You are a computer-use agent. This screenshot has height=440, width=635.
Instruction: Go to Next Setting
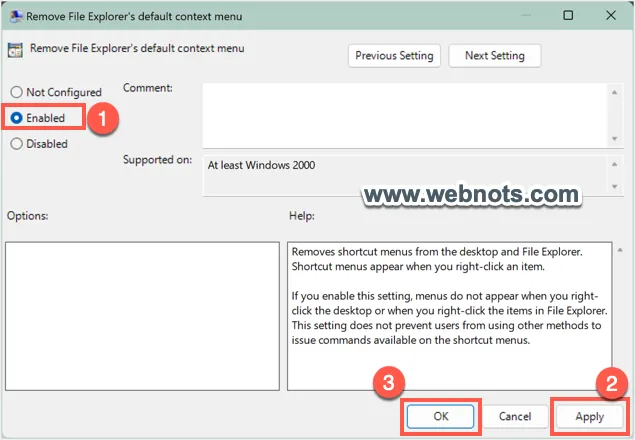point(494,56)
